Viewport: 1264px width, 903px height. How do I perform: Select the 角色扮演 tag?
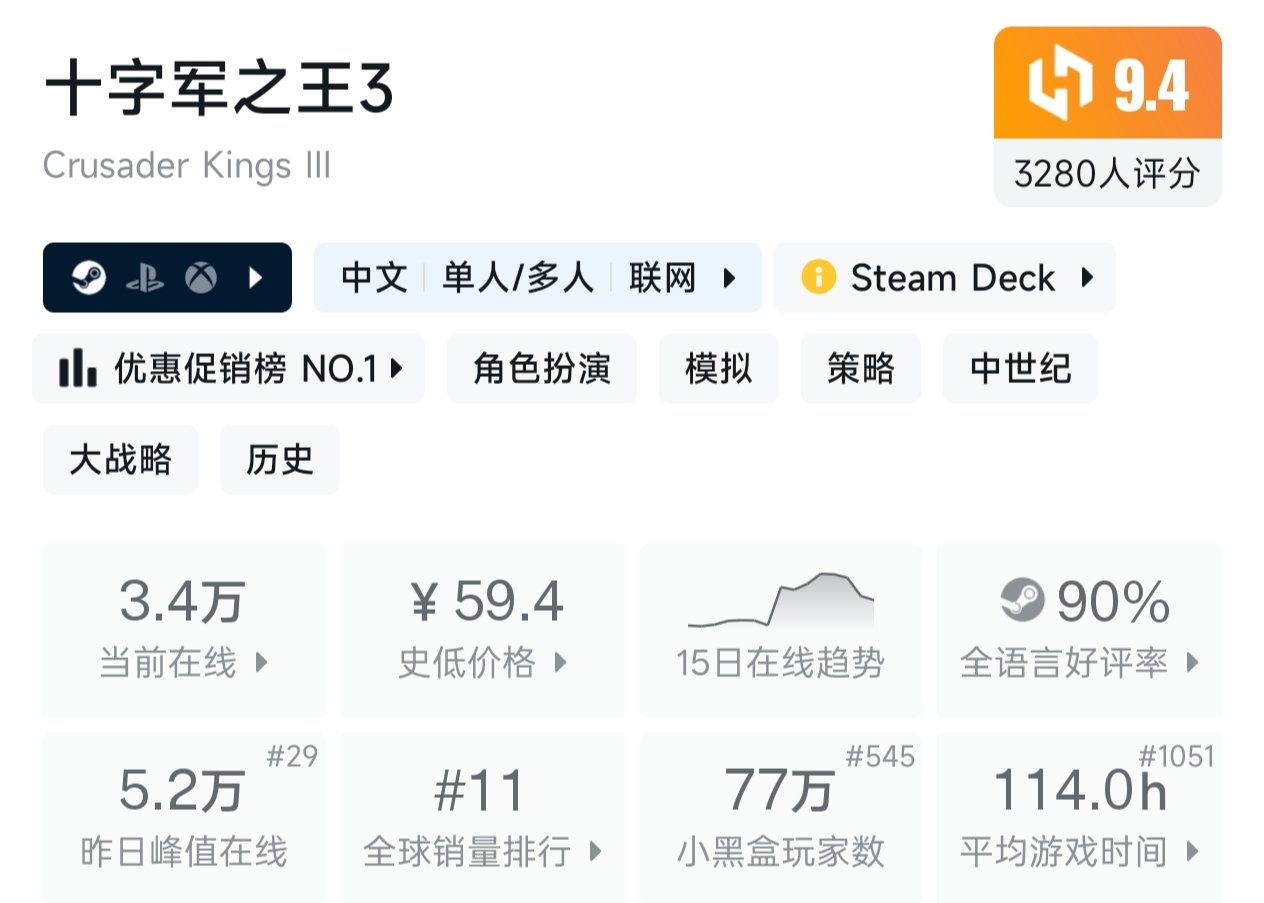[x=541, y=369]
